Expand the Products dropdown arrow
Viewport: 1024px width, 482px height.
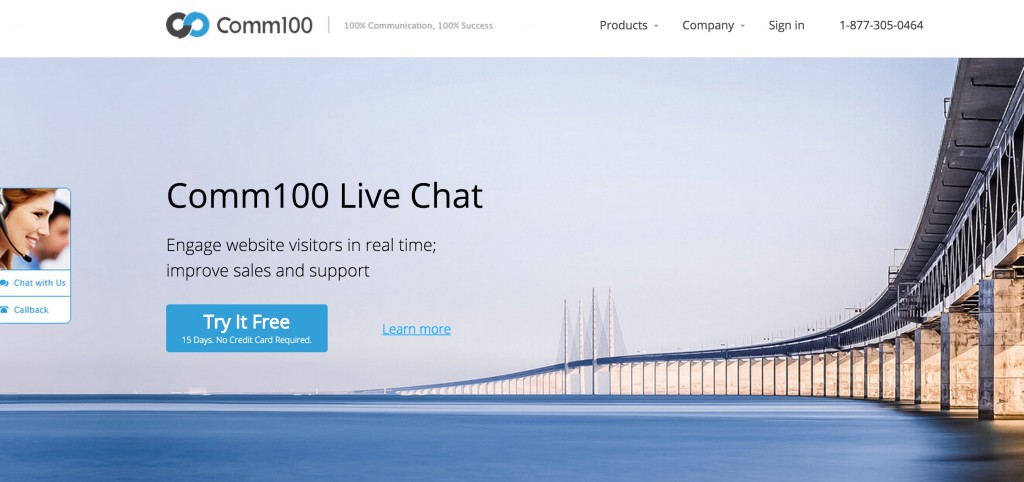click(x=656, y=26)
